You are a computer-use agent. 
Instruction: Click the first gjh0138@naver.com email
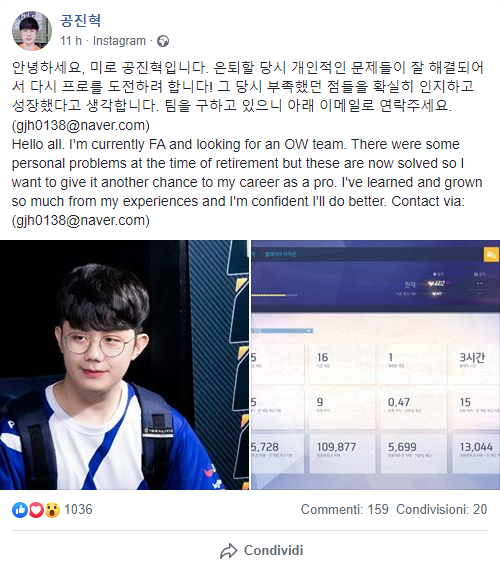point(81,125)
